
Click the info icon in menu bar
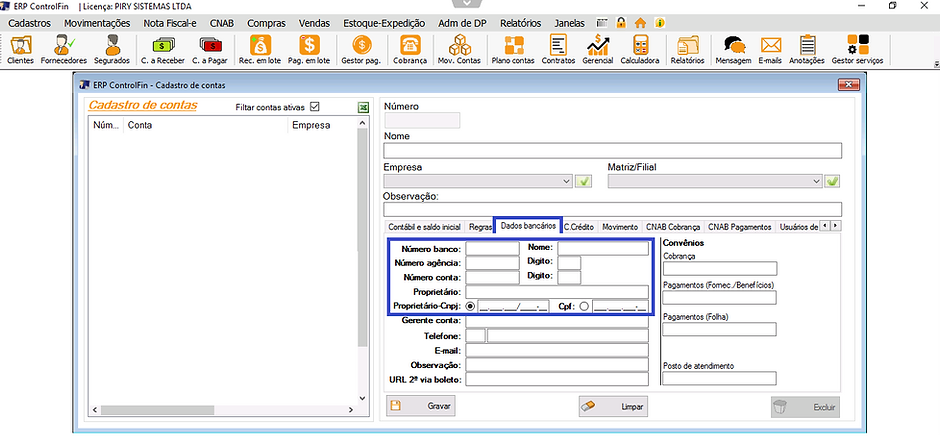pyautogui.click(x=659, y=23)
